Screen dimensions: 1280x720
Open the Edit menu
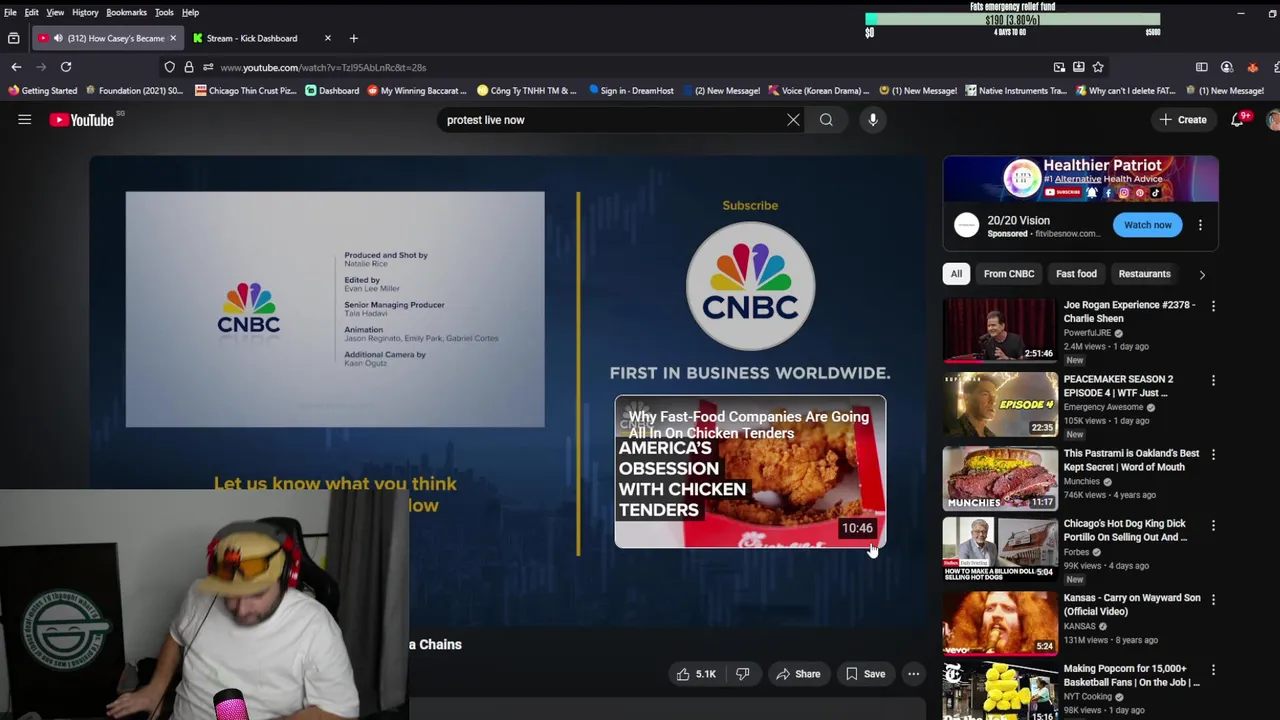click(32, 12)
